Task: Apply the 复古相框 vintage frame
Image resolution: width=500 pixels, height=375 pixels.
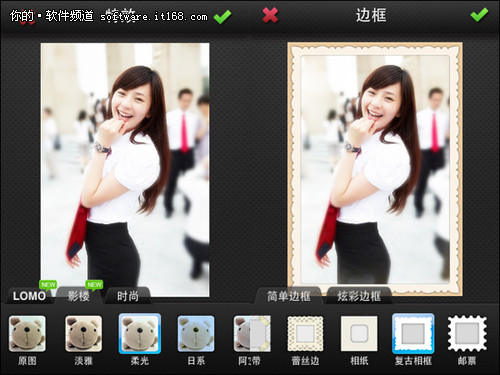Action: click(413, 334)
